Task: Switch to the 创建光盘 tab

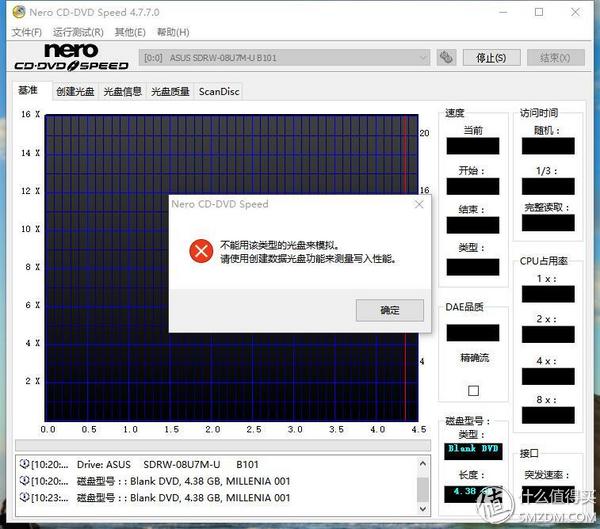Action: pyautogui.click(x=75, y=91)
